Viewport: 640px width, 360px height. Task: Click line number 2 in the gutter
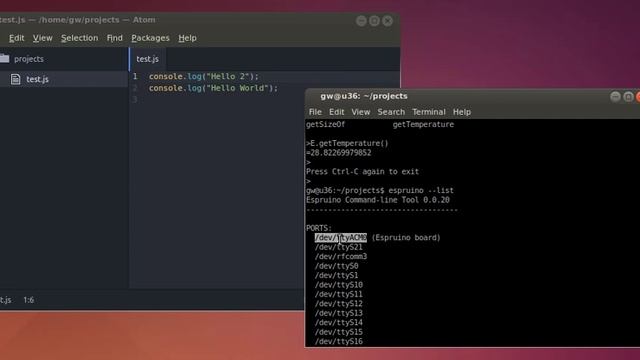135,88
